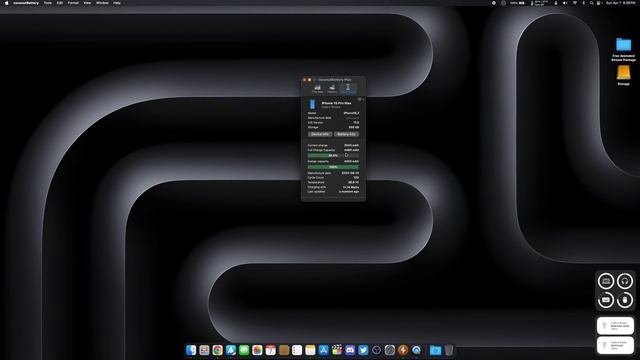Open Wi-Fi status in menu bar
Viewport: 640px width, 360px height.
click(x=575, y=3)
